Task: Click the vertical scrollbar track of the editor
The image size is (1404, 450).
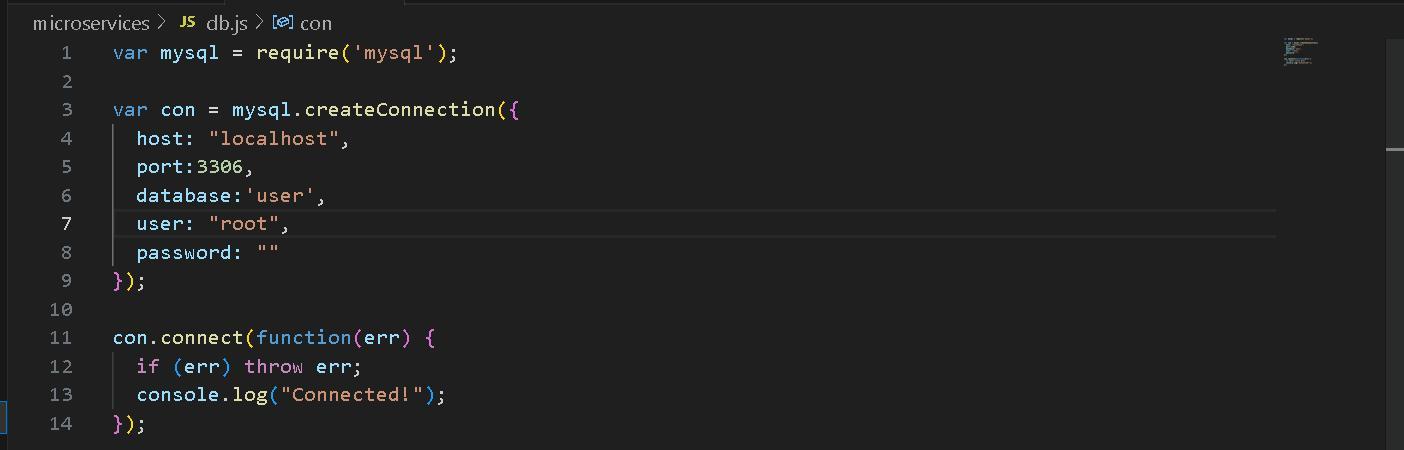Action: (1395, 300)
